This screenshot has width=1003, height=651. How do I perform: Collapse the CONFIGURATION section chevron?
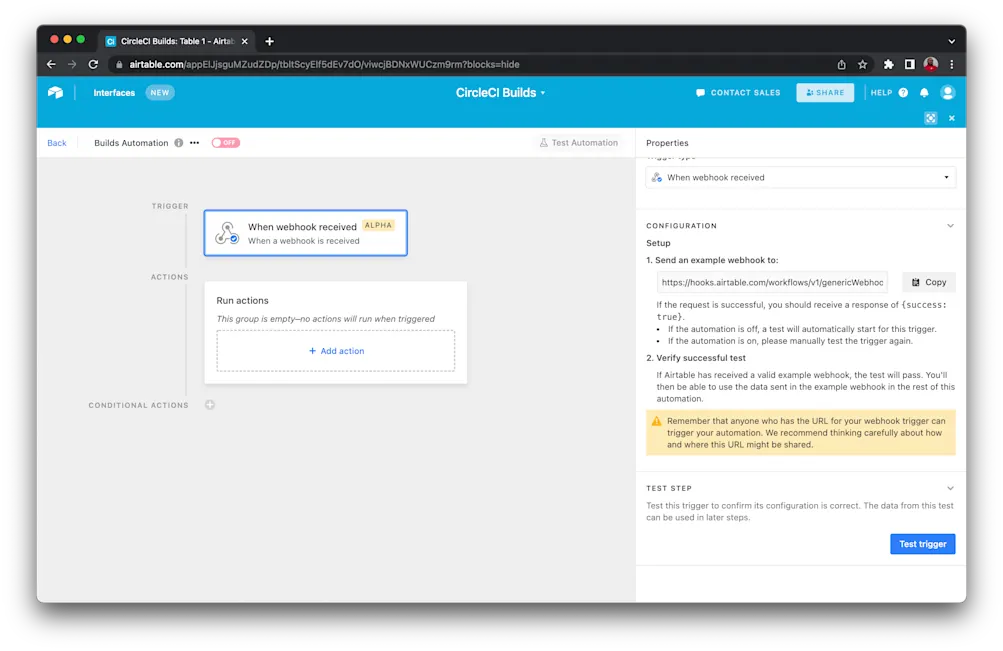pos(949,225)
